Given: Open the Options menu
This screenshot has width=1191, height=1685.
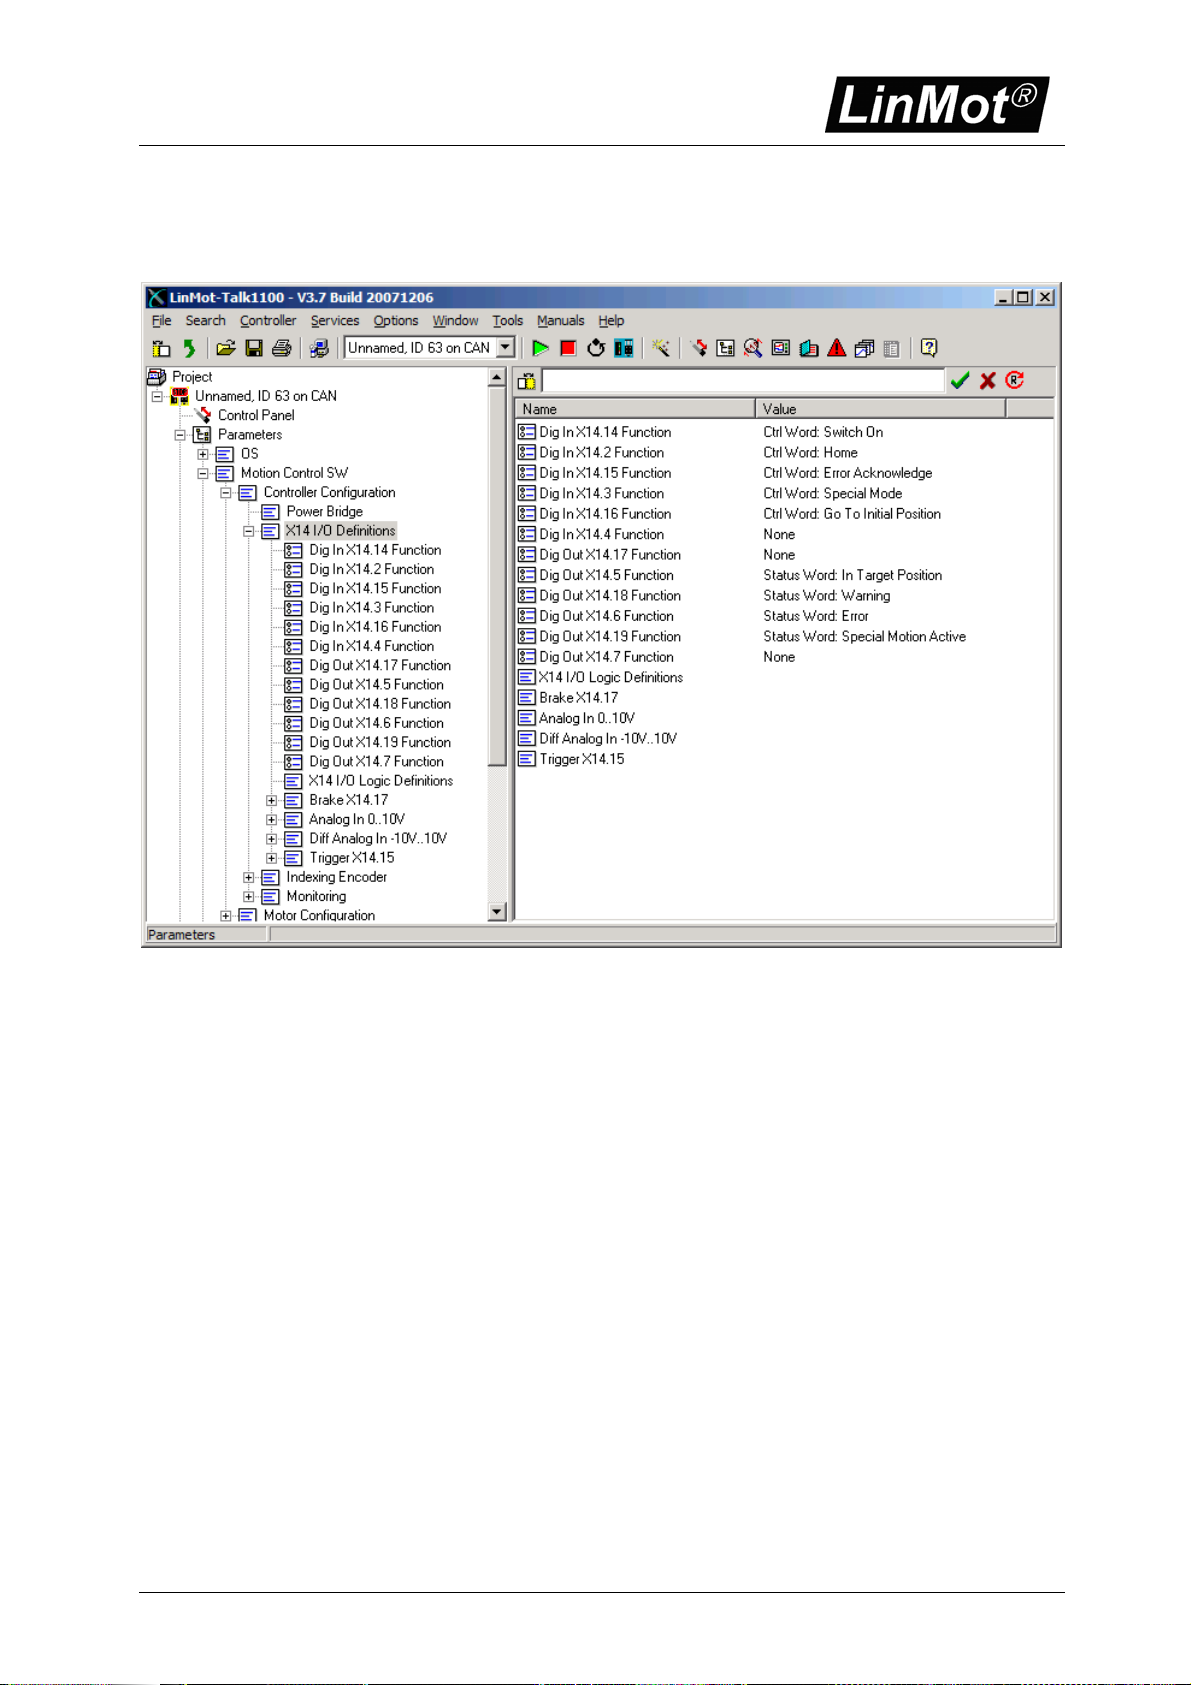Looking at the screenshot, I should click(x=396, y=321).
